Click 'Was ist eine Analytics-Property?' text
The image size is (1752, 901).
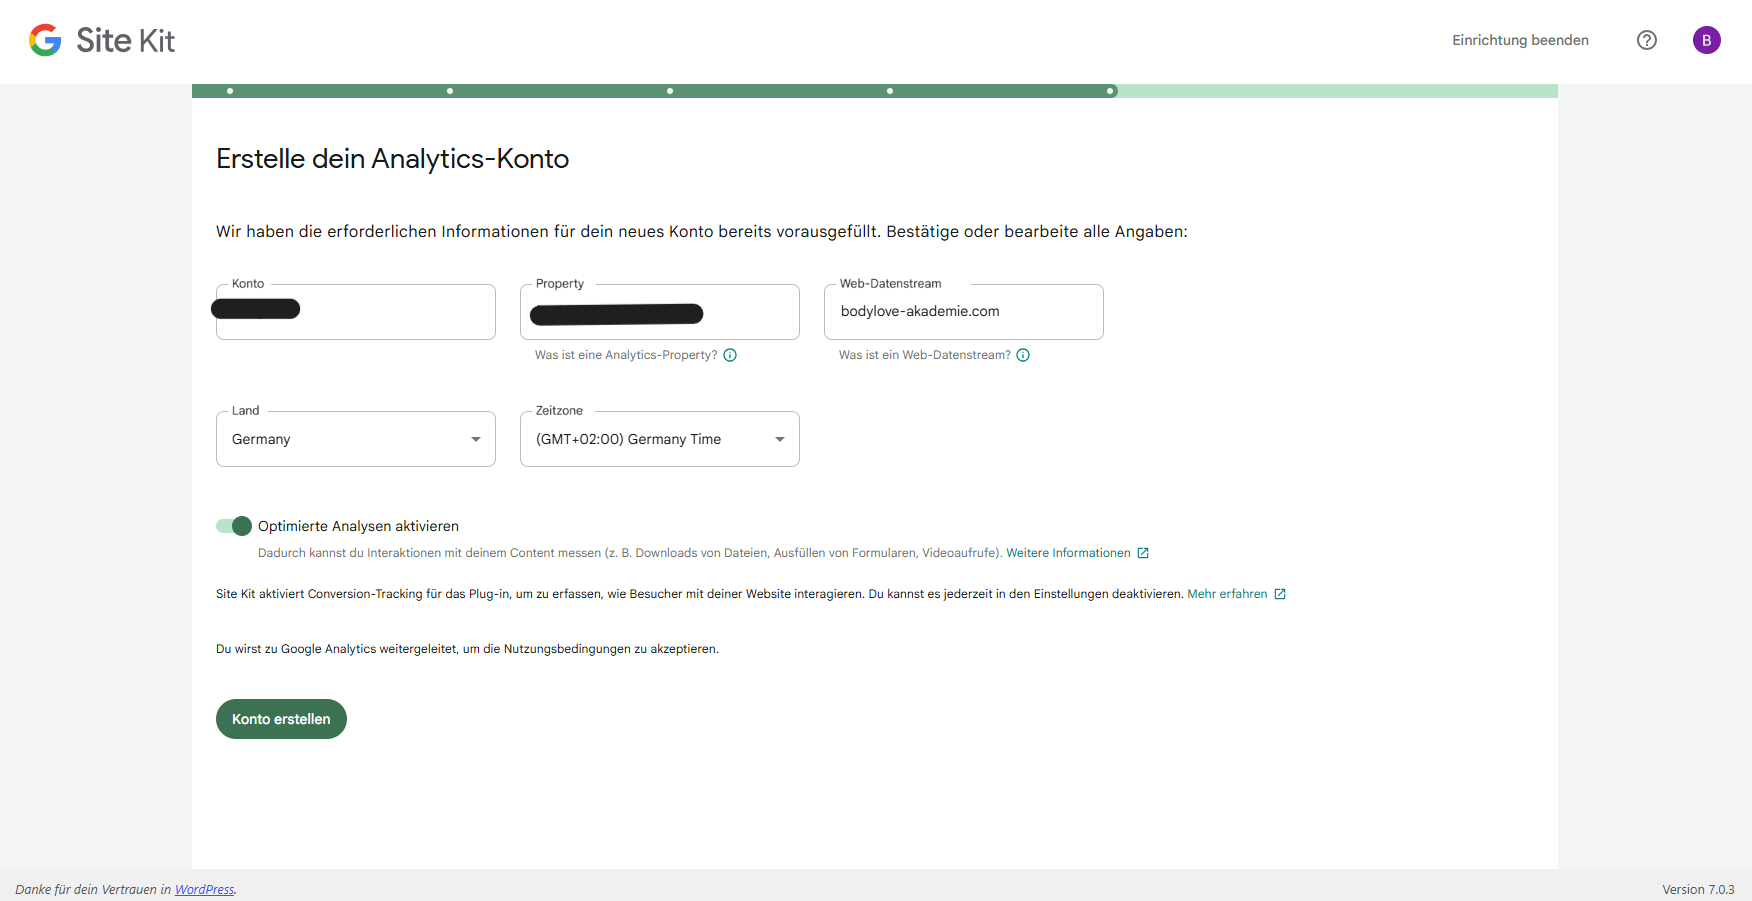tap(626, 355)
